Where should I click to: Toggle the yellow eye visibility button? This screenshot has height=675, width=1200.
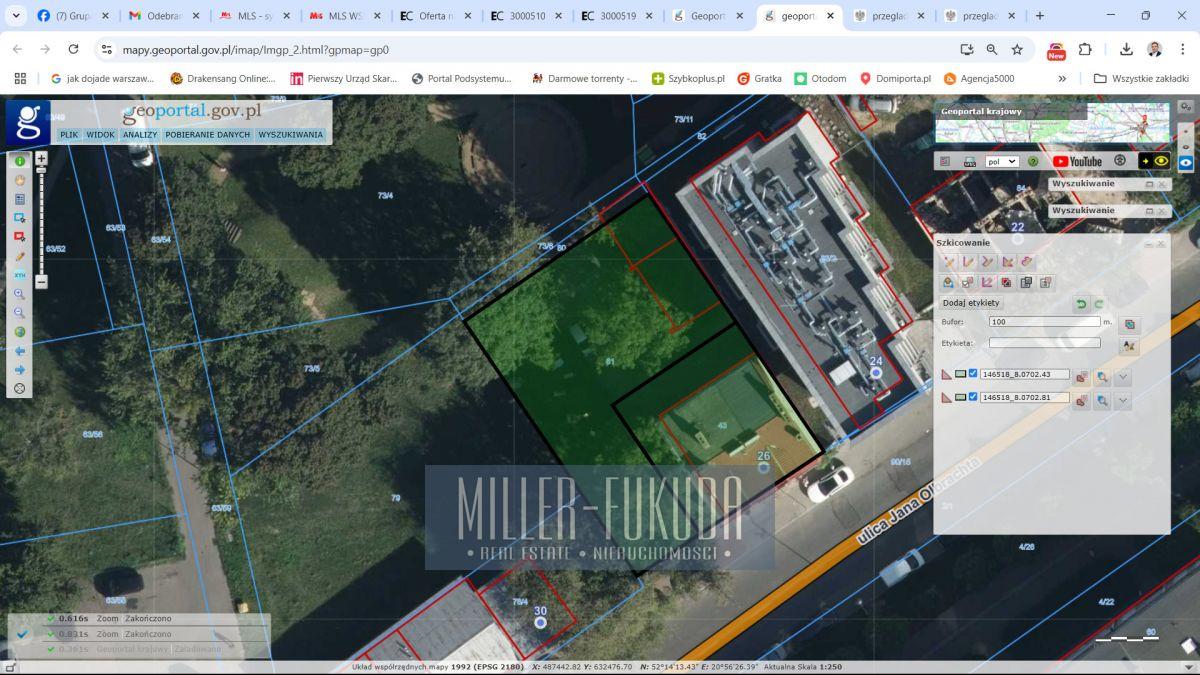point(1161,161)
